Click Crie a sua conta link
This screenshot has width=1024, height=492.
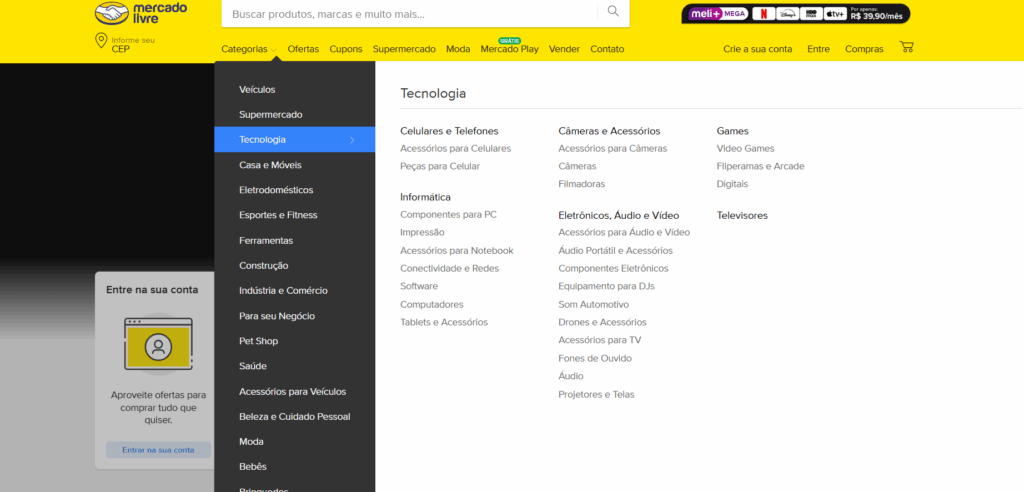[757, 49]
